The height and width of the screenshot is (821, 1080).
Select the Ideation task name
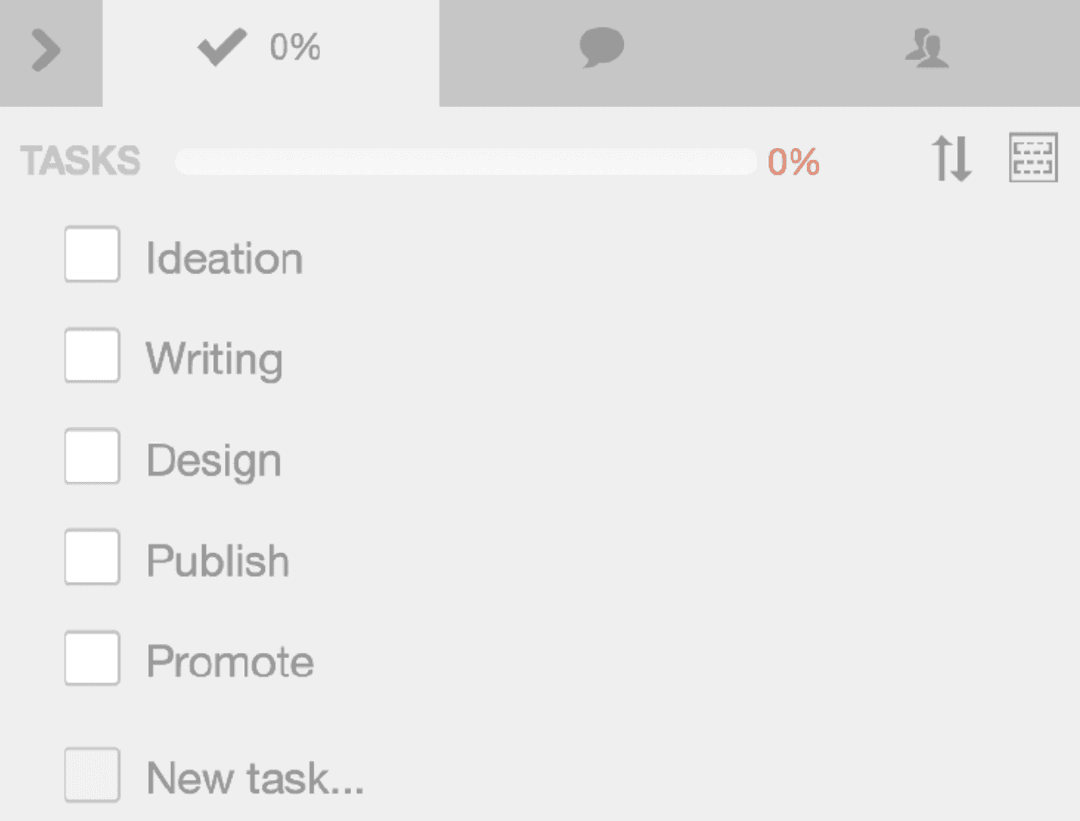[224, 259]
